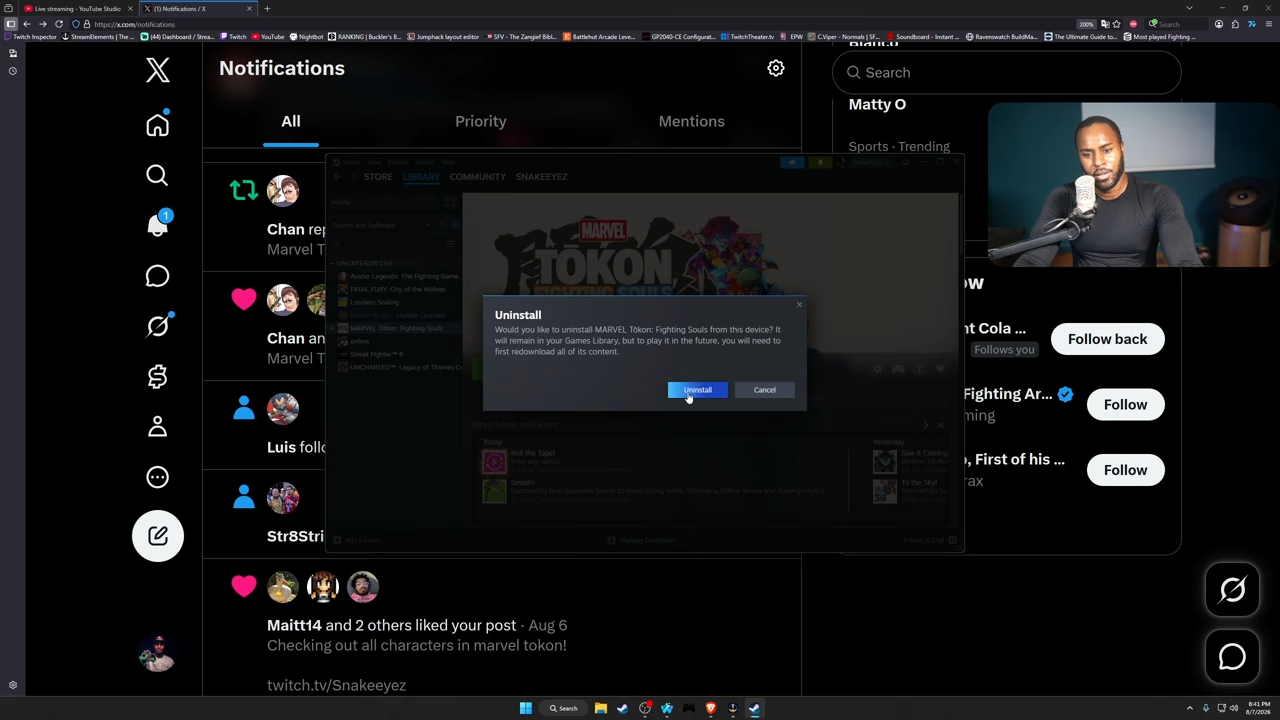Switch to the Priority notifications tab
The height and width of the screenshot is (720, 1280).
pyautogui.click(x=481, y=121)
